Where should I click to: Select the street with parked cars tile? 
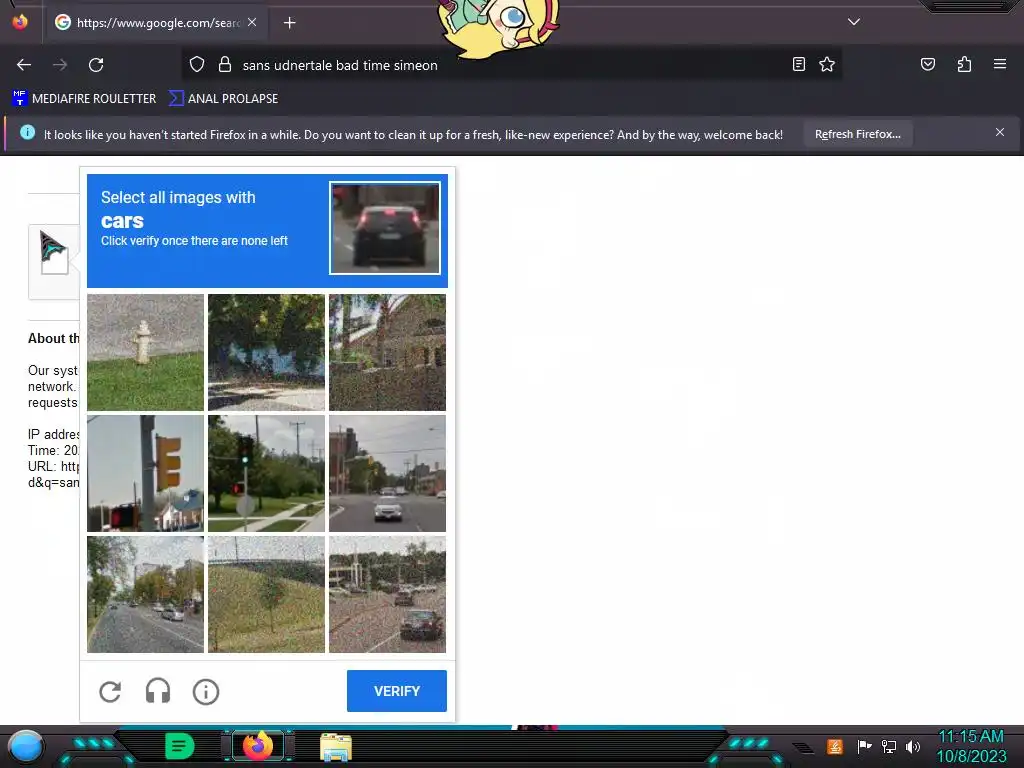click(x=146, y=594)
